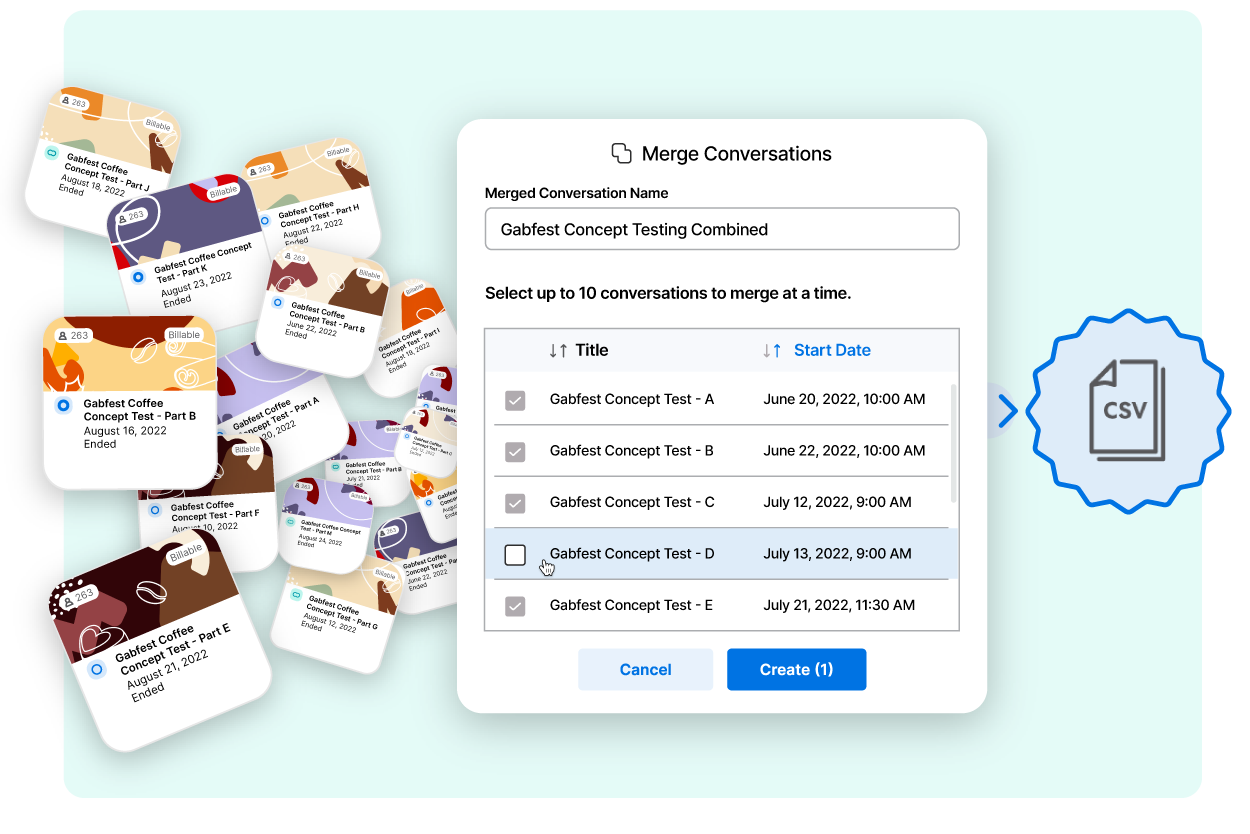Click the Create (1) button
Screen dimensions: 1250x834
(x=796, y=669)
